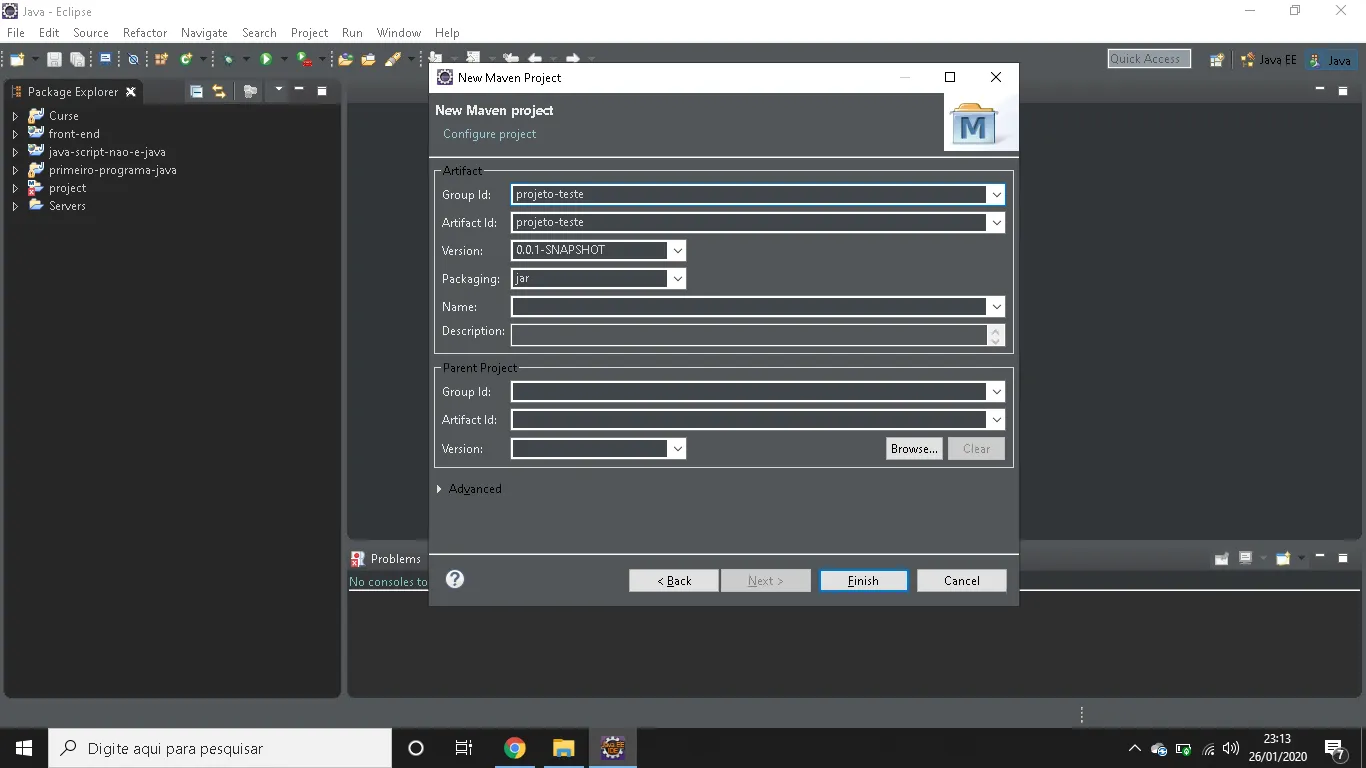
Task: Click the Focus on Active Task icon in Package Explorer
Action: [x=250, y=91]
